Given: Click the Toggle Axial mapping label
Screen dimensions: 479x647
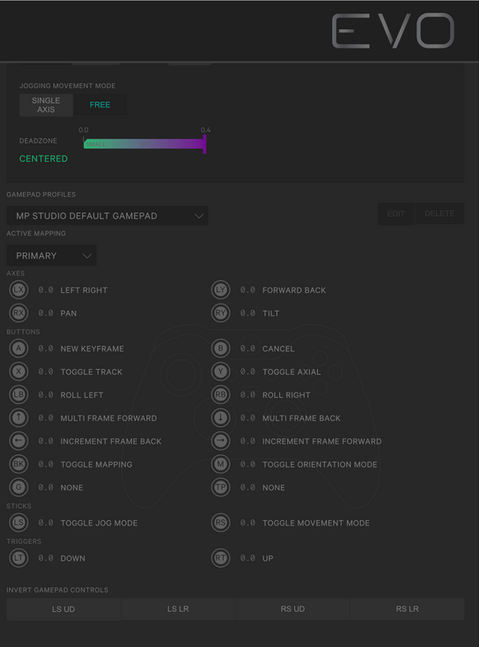Looking at the screenshot, I should pos(292,372).
